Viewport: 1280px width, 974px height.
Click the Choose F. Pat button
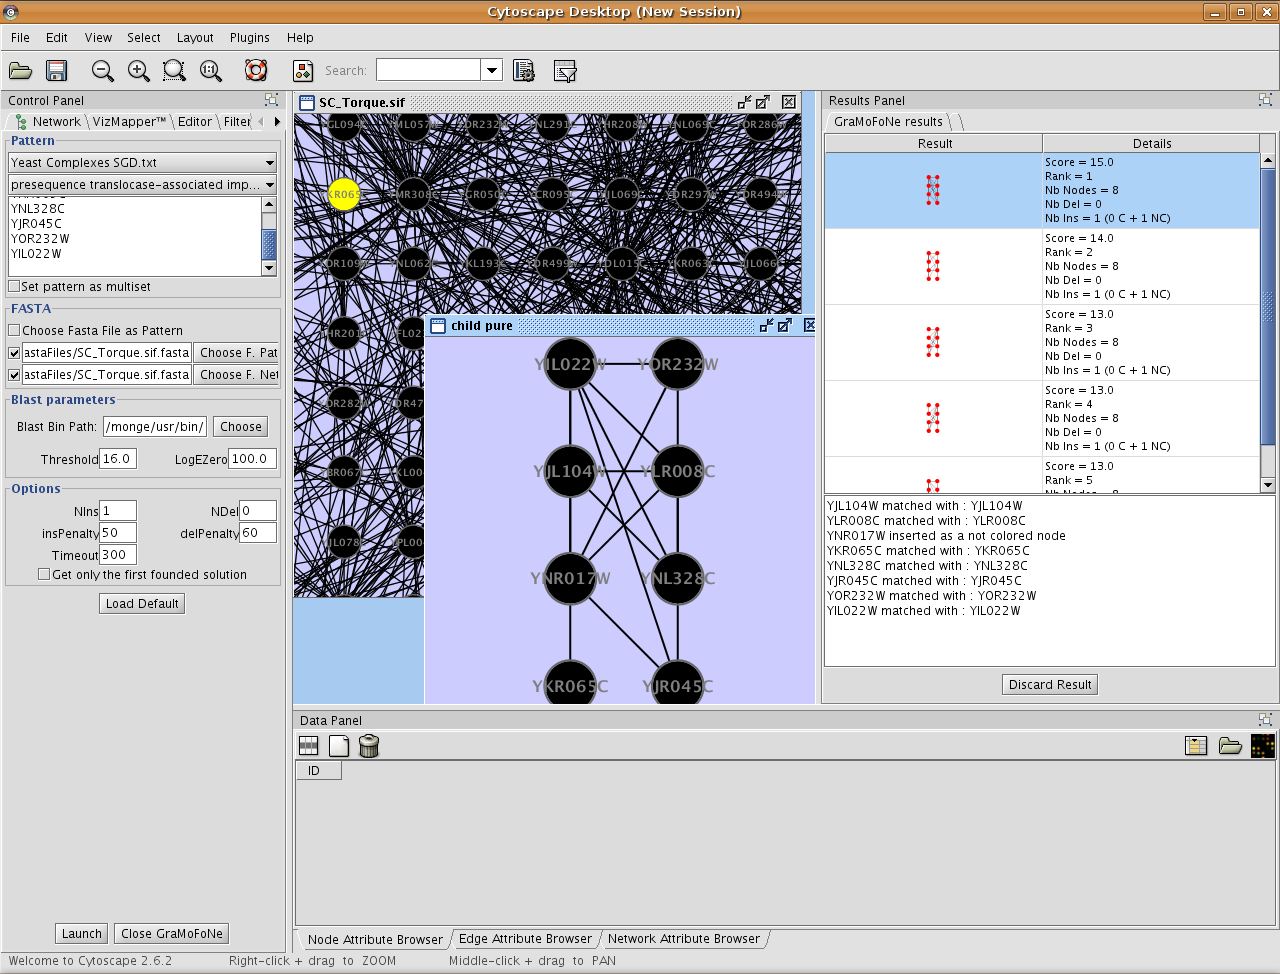pos(236,352)
